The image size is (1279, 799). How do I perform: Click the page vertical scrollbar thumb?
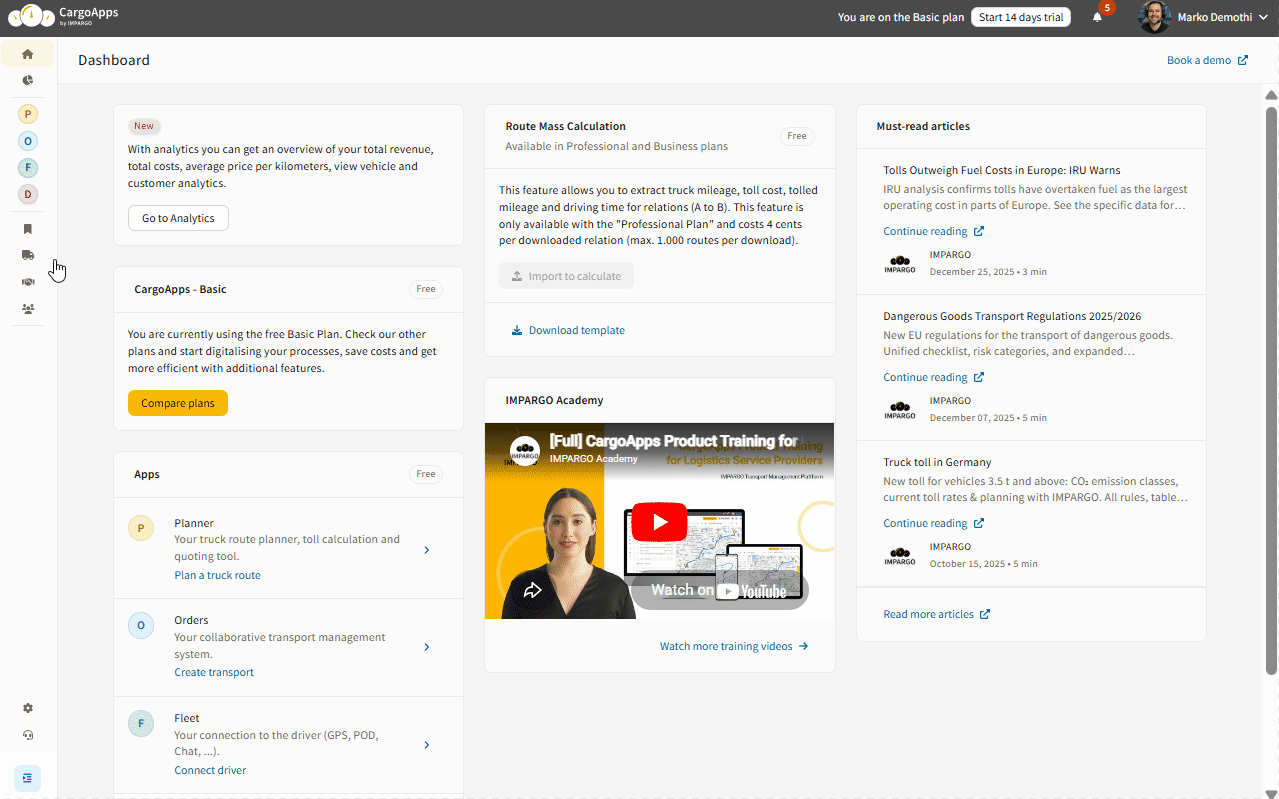tap(1271, 389)
